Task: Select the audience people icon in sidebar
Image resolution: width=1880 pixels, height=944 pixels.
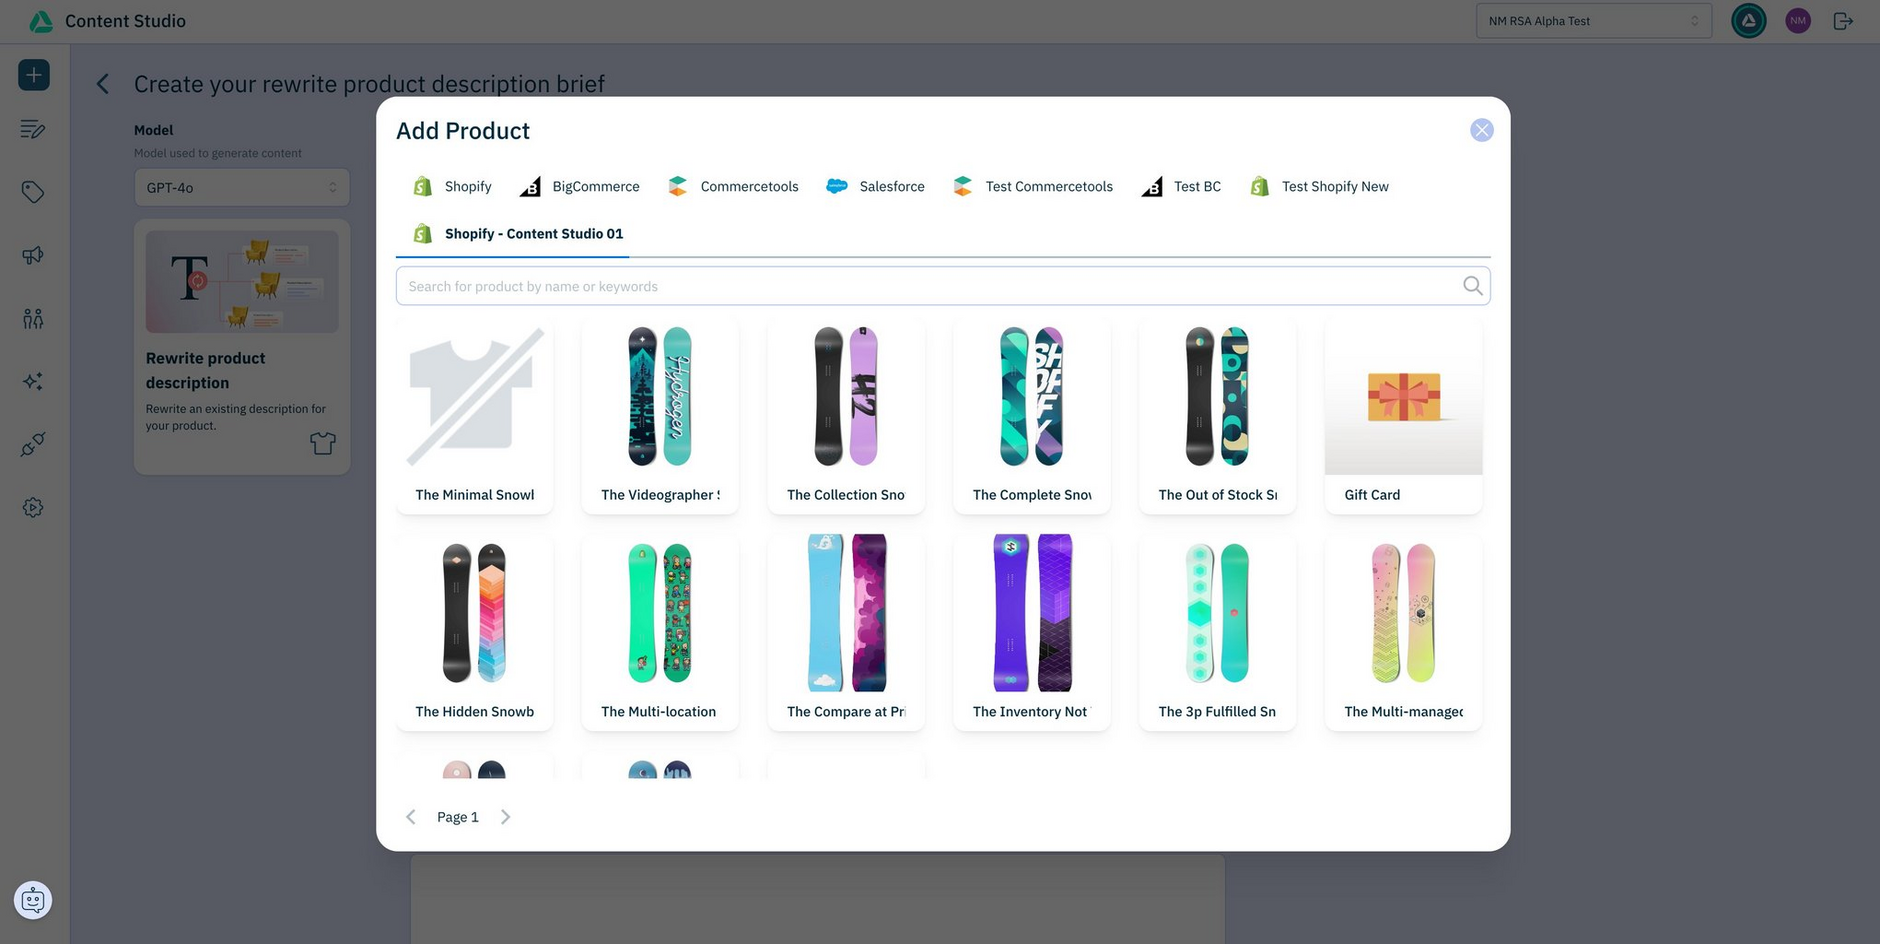Action: 33,318
